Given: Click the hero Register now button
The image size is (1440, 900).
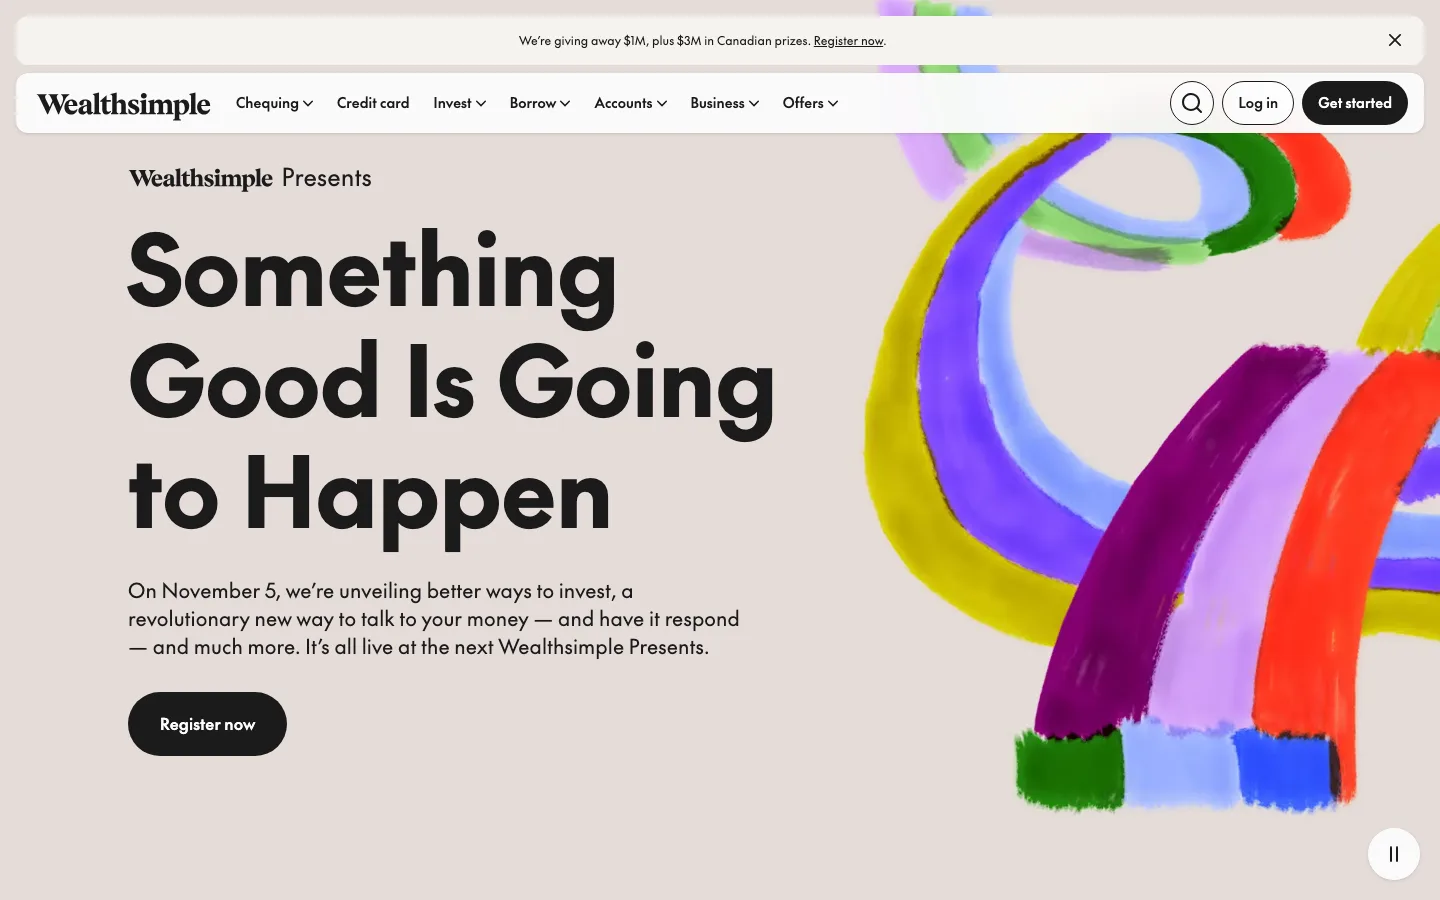Looking at the screenshot, I should point(207,724).
